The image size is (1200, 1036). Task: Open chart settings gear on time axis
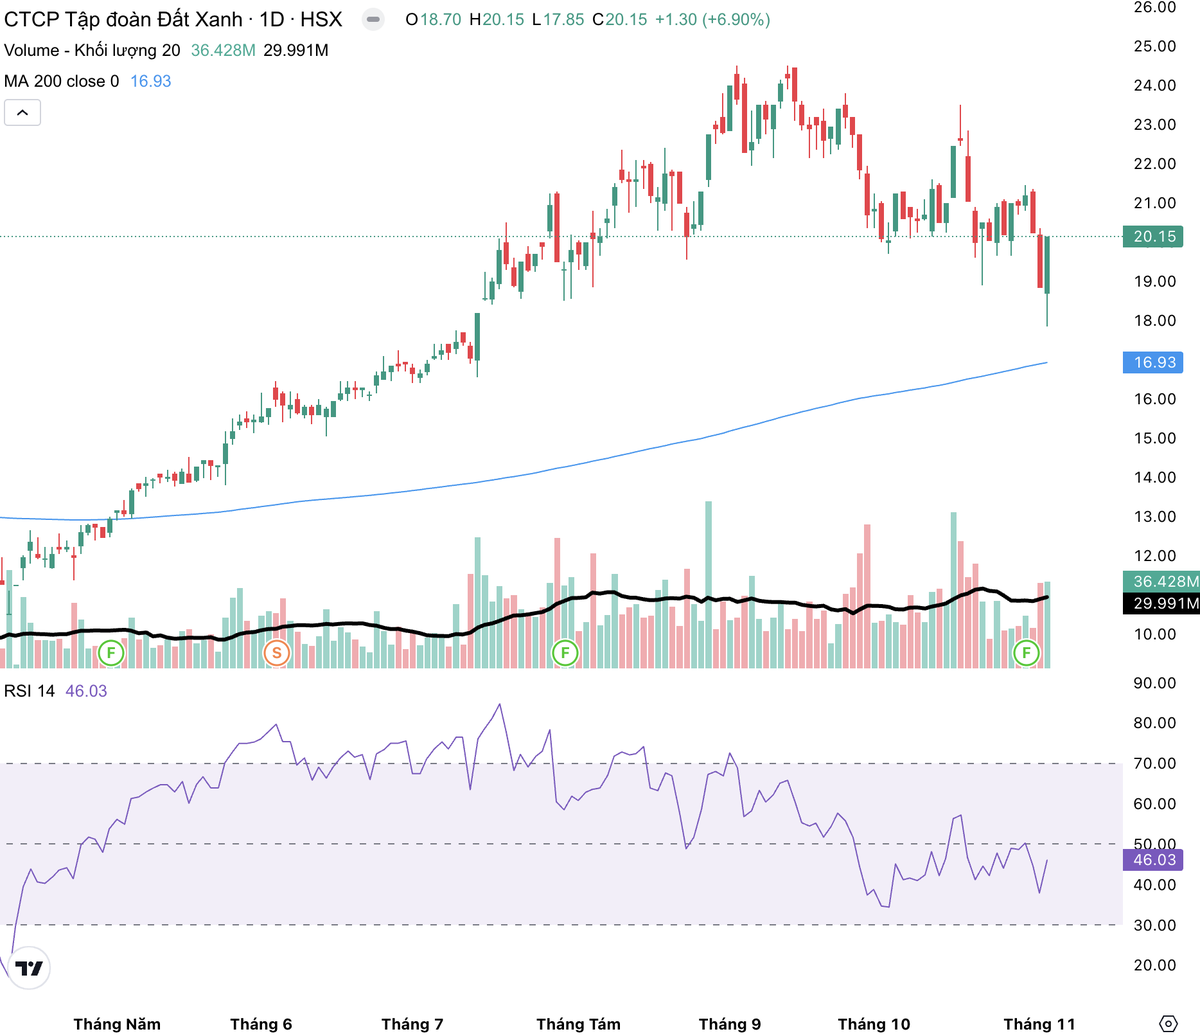pos(1167,1023)
